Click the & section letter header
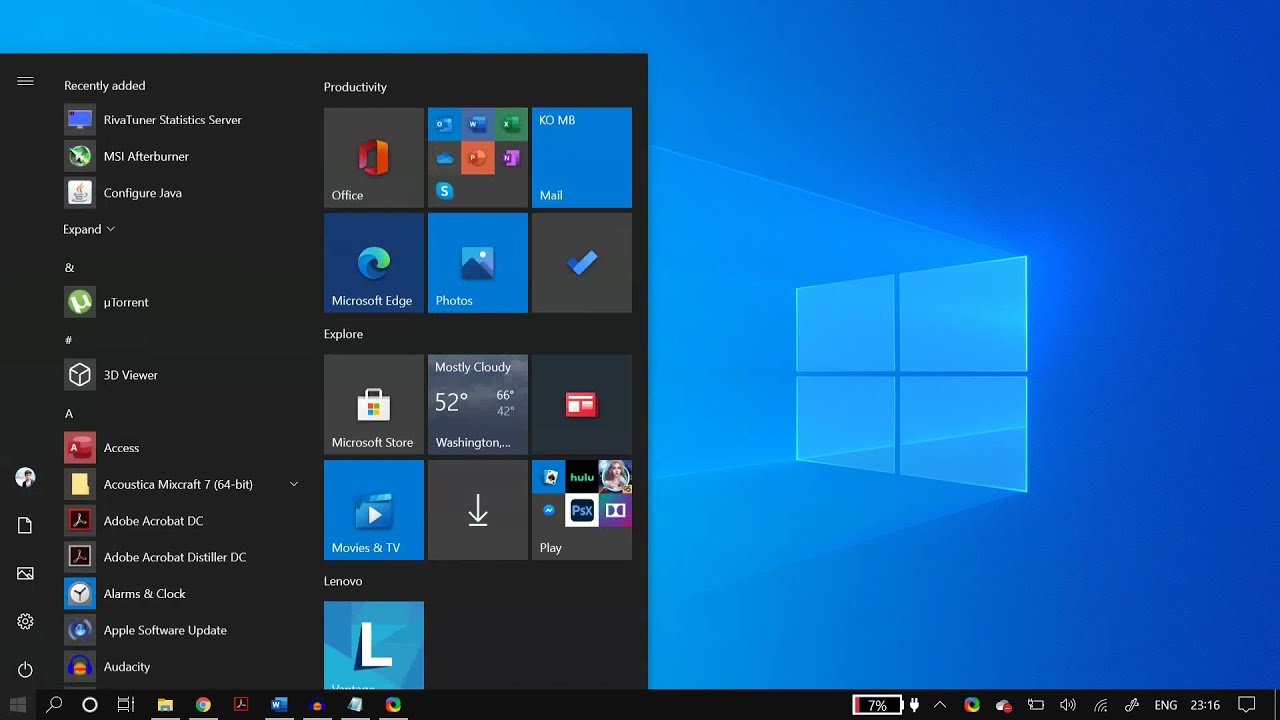This screenshot has height=720, width=1280. [x=69, y=268]
